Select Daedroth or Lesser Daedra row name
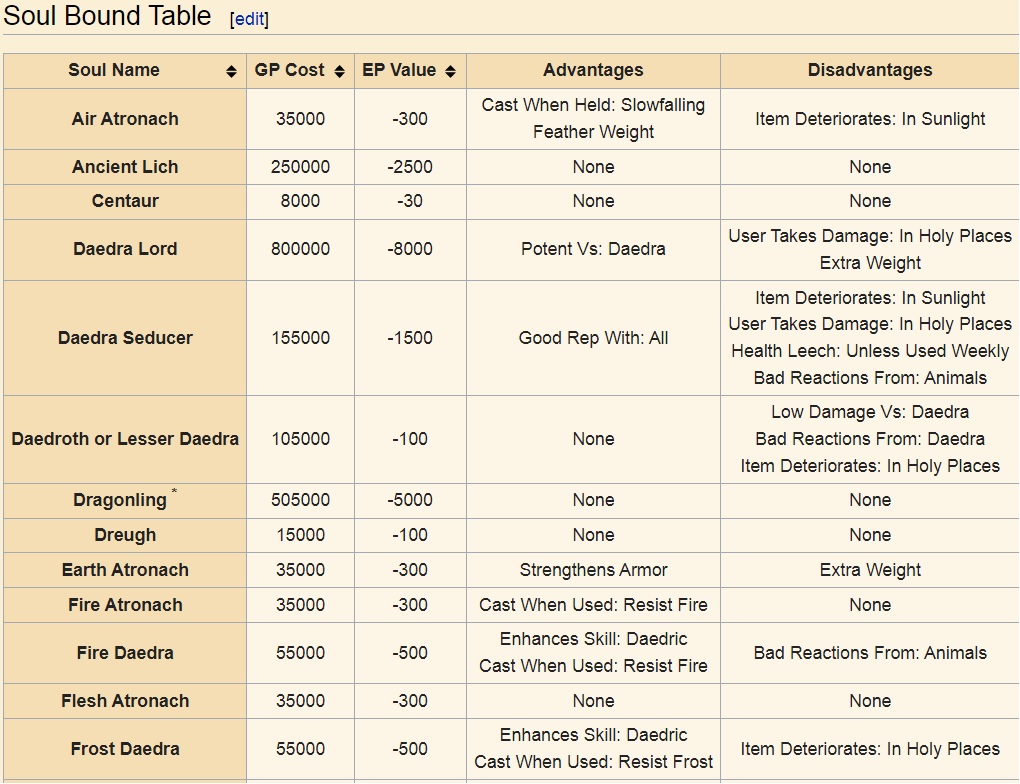Viewport: 1020px width, 784px height. click(125, 439)
